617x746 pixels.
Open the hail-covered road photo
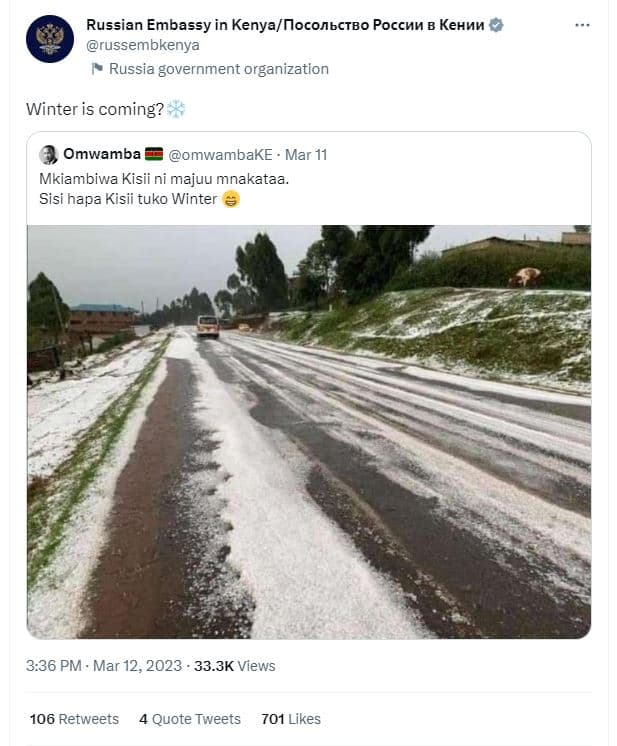coord(308,431)
